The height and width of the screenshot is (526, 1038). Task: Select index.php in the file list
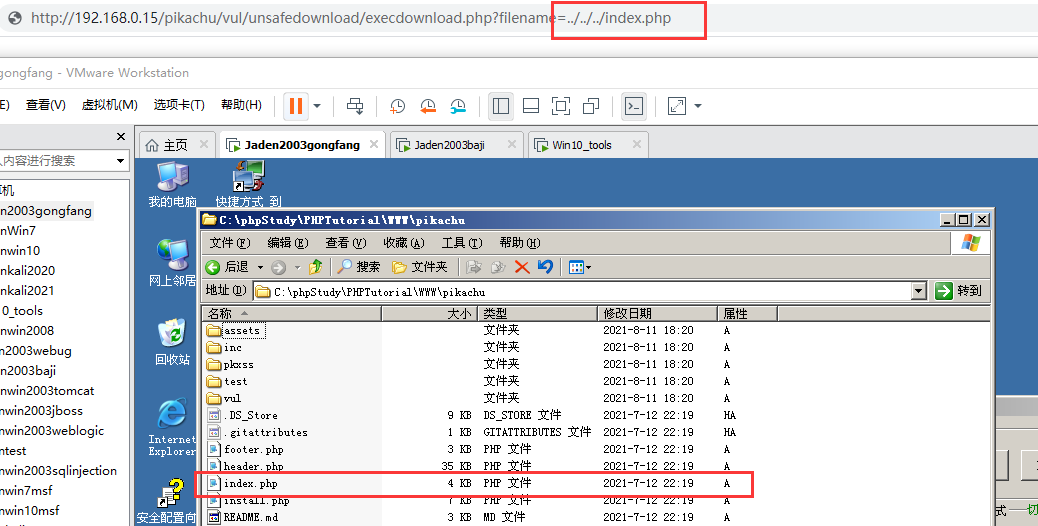pos(252,484)
